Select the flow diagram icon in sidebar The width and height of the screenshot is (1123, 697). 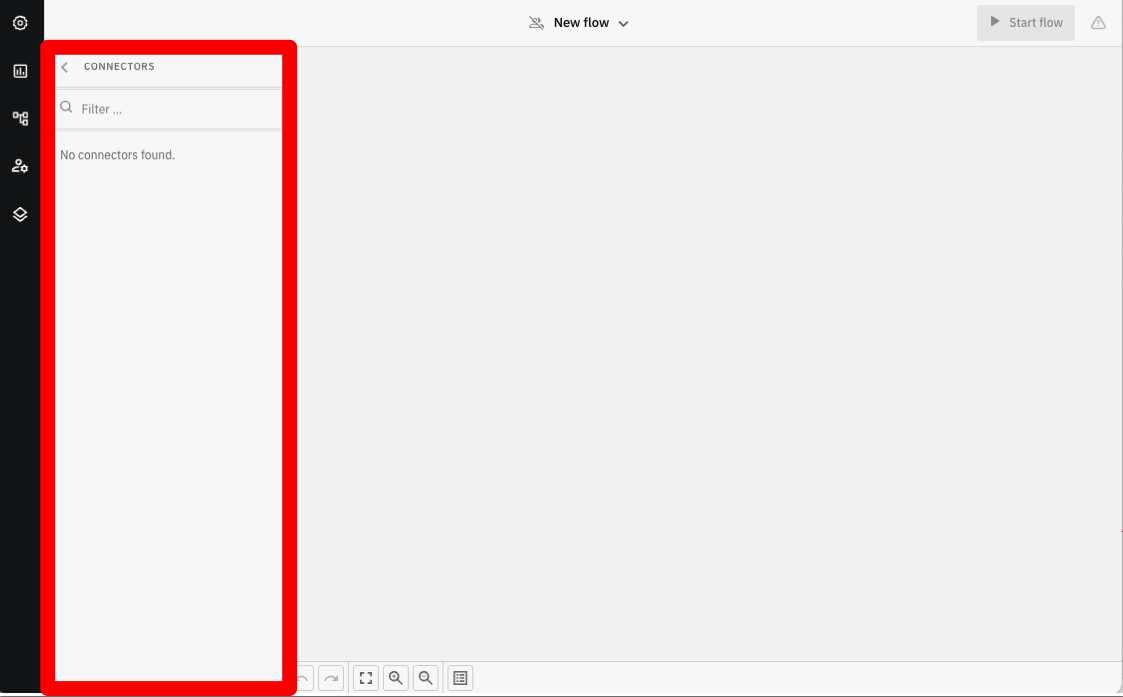click(x=20, y=118)
